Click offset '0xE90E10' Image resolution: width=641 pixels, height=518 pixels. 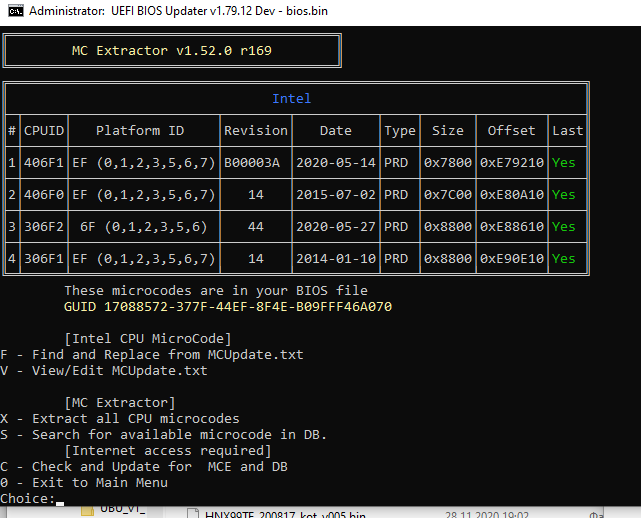(512, 258)
